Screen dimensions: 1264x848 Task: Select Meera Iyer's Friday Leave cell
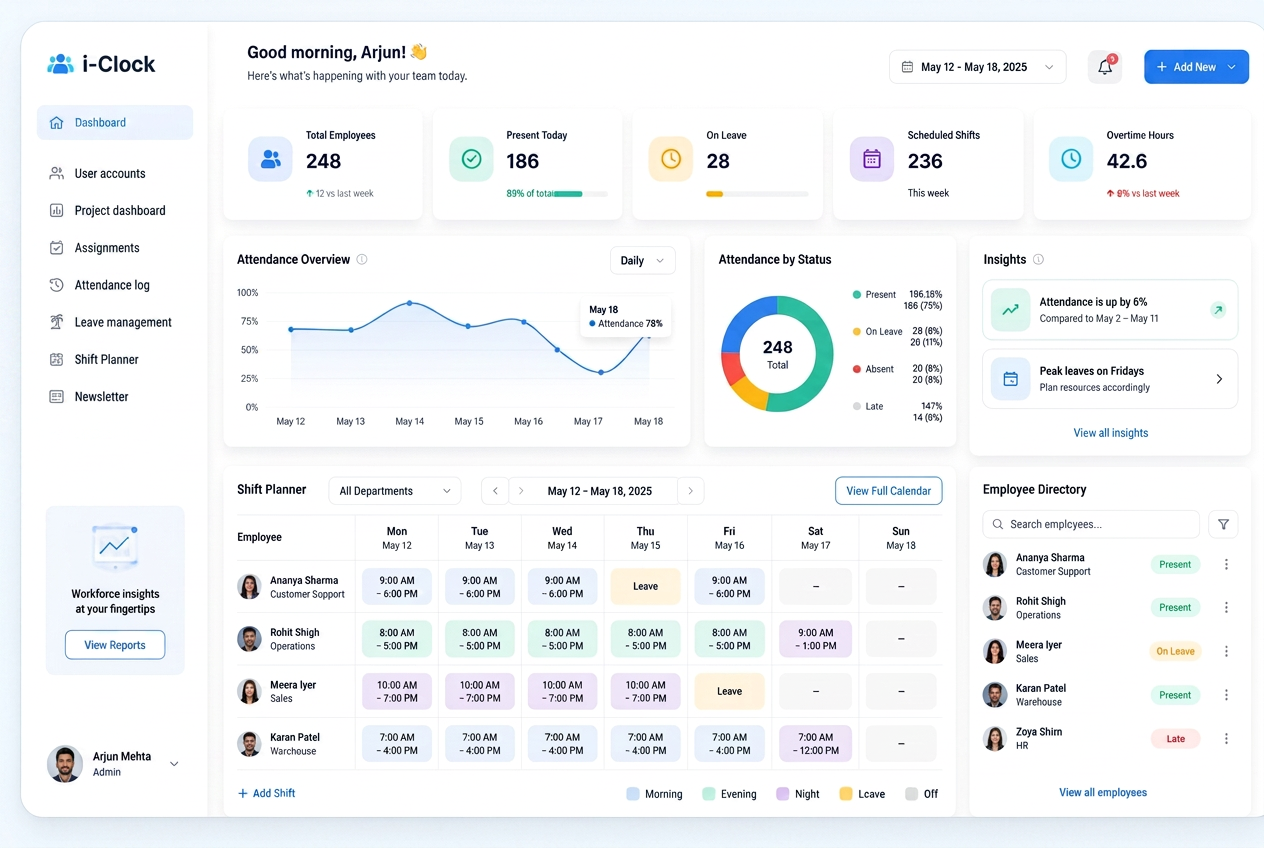coord(730,691)
